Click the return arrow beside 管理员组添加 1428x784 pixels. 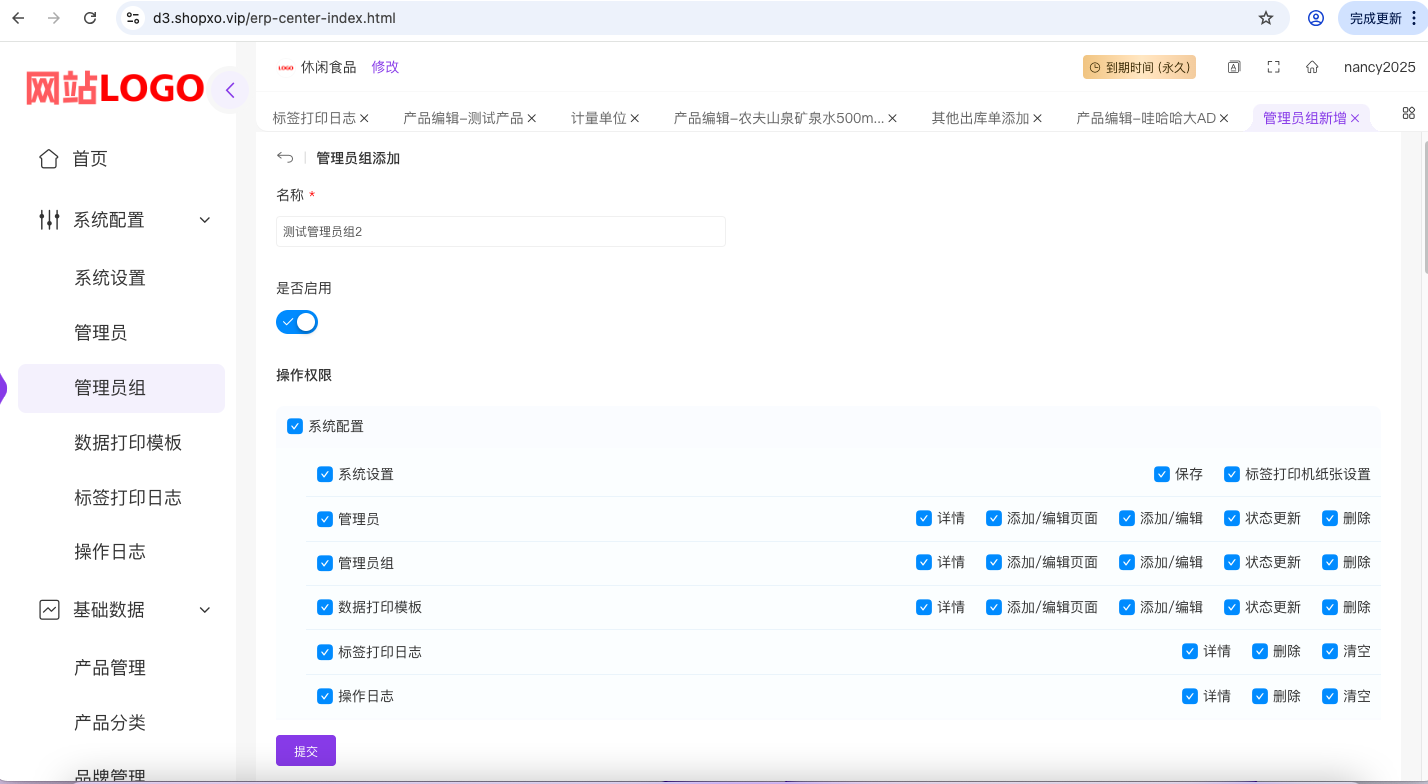click(x=285, y=158)
